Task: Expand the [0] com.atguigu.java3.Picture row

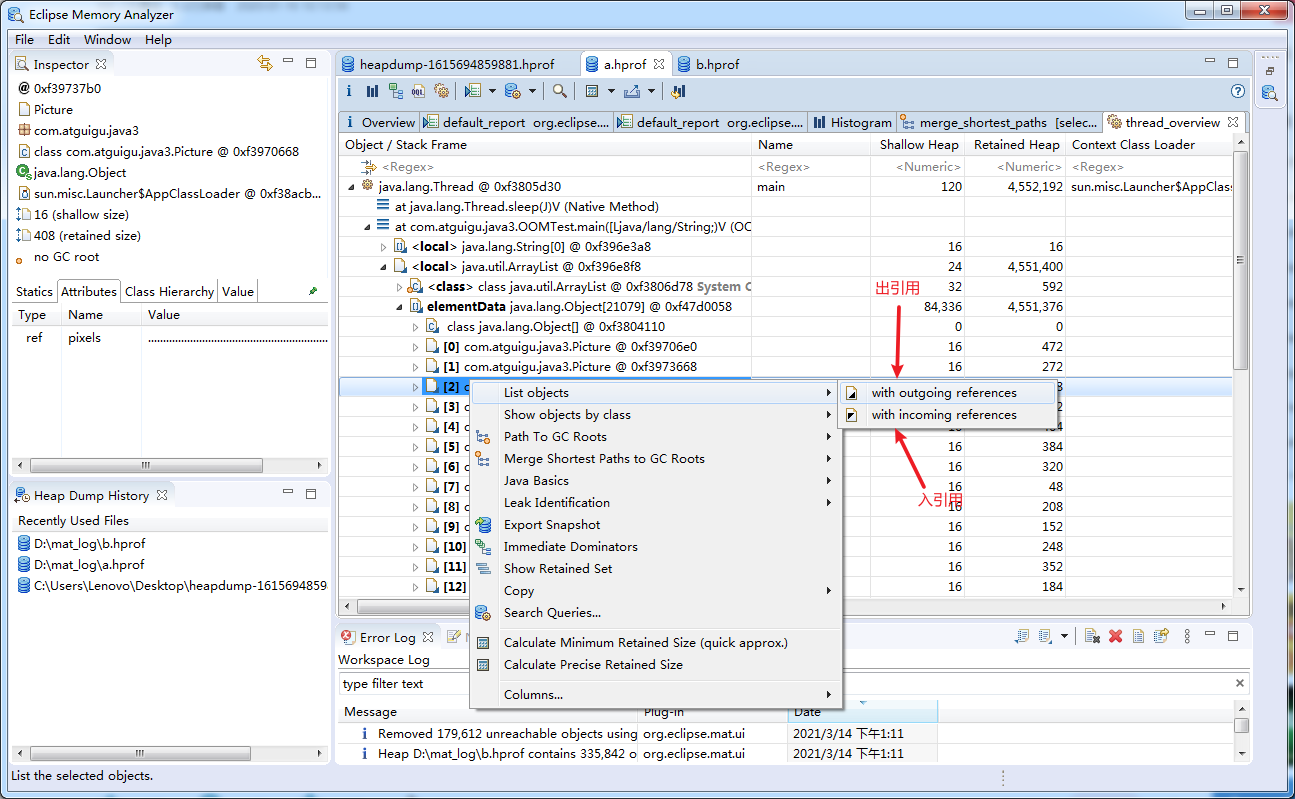Action: pos(416,347)
